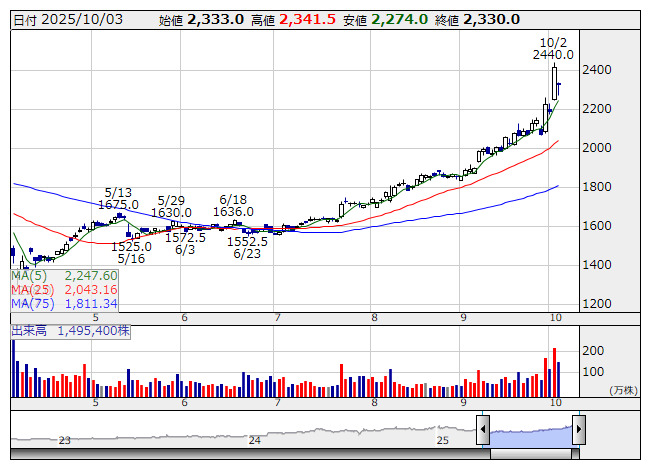Click year 24 marker in overview chart
Image resolution: width=653 pixels, height=470 pixels.
254,440
